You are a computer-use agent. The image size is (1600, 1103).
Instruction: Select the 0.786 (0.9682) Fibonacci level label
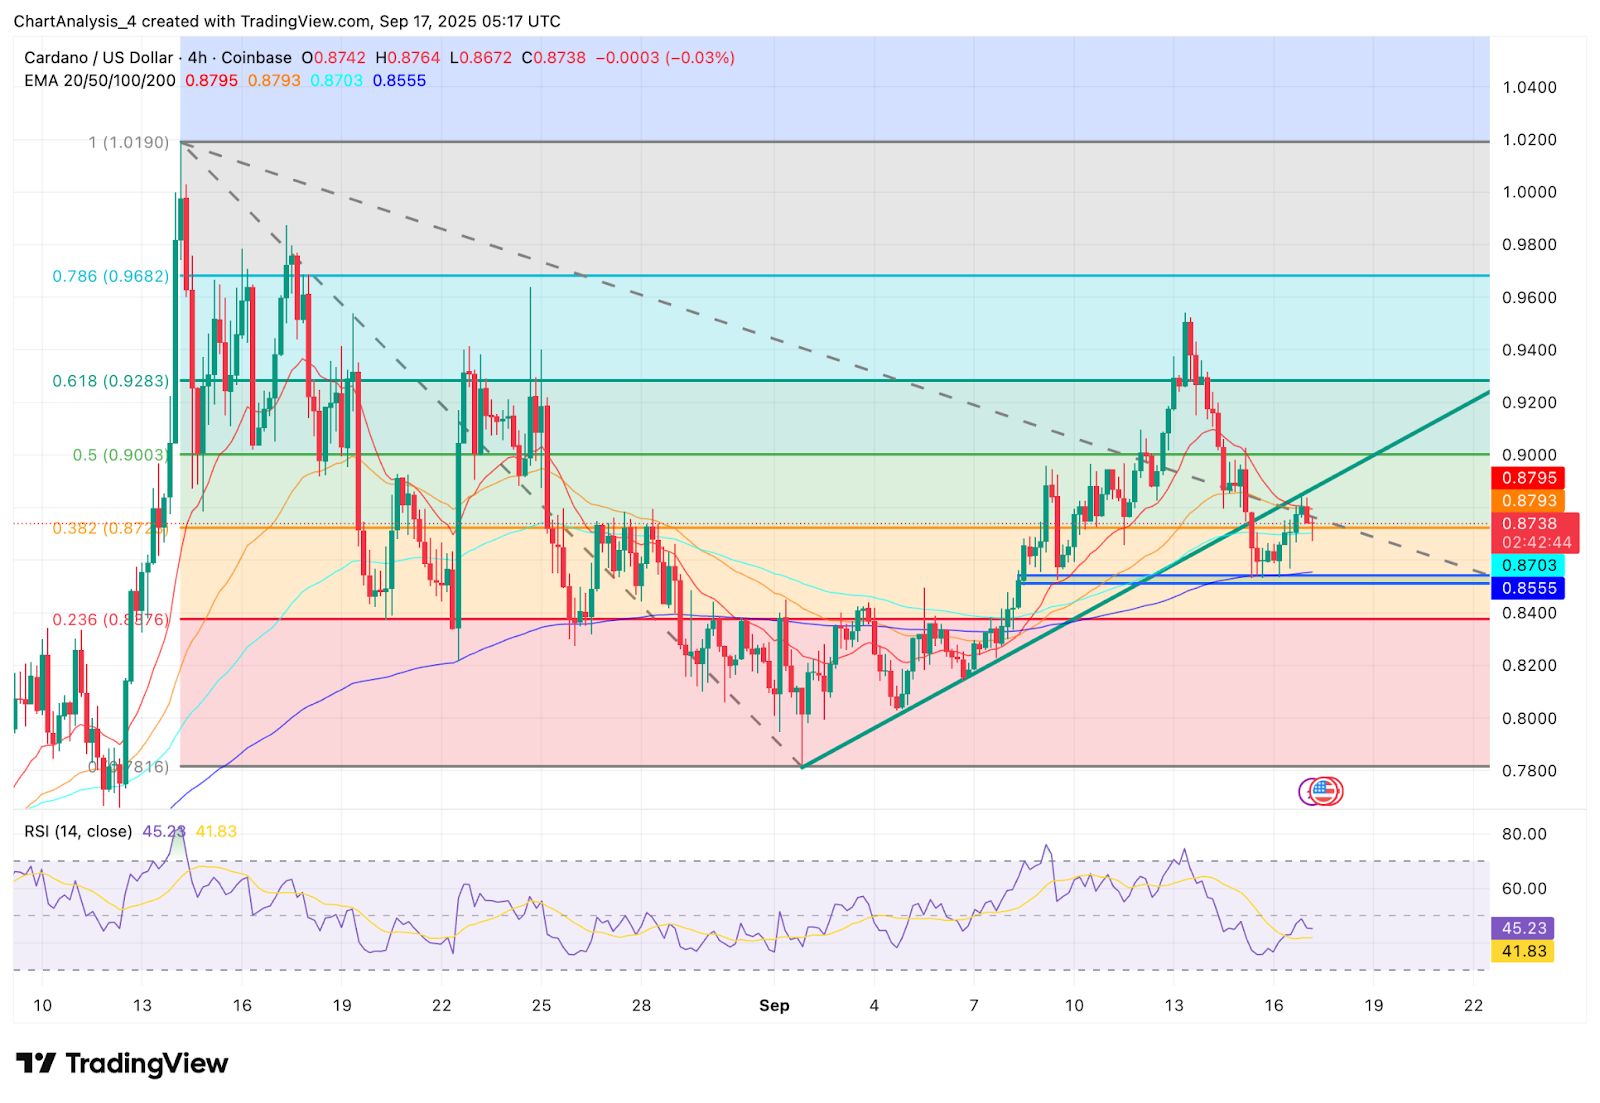coord(110,276)
